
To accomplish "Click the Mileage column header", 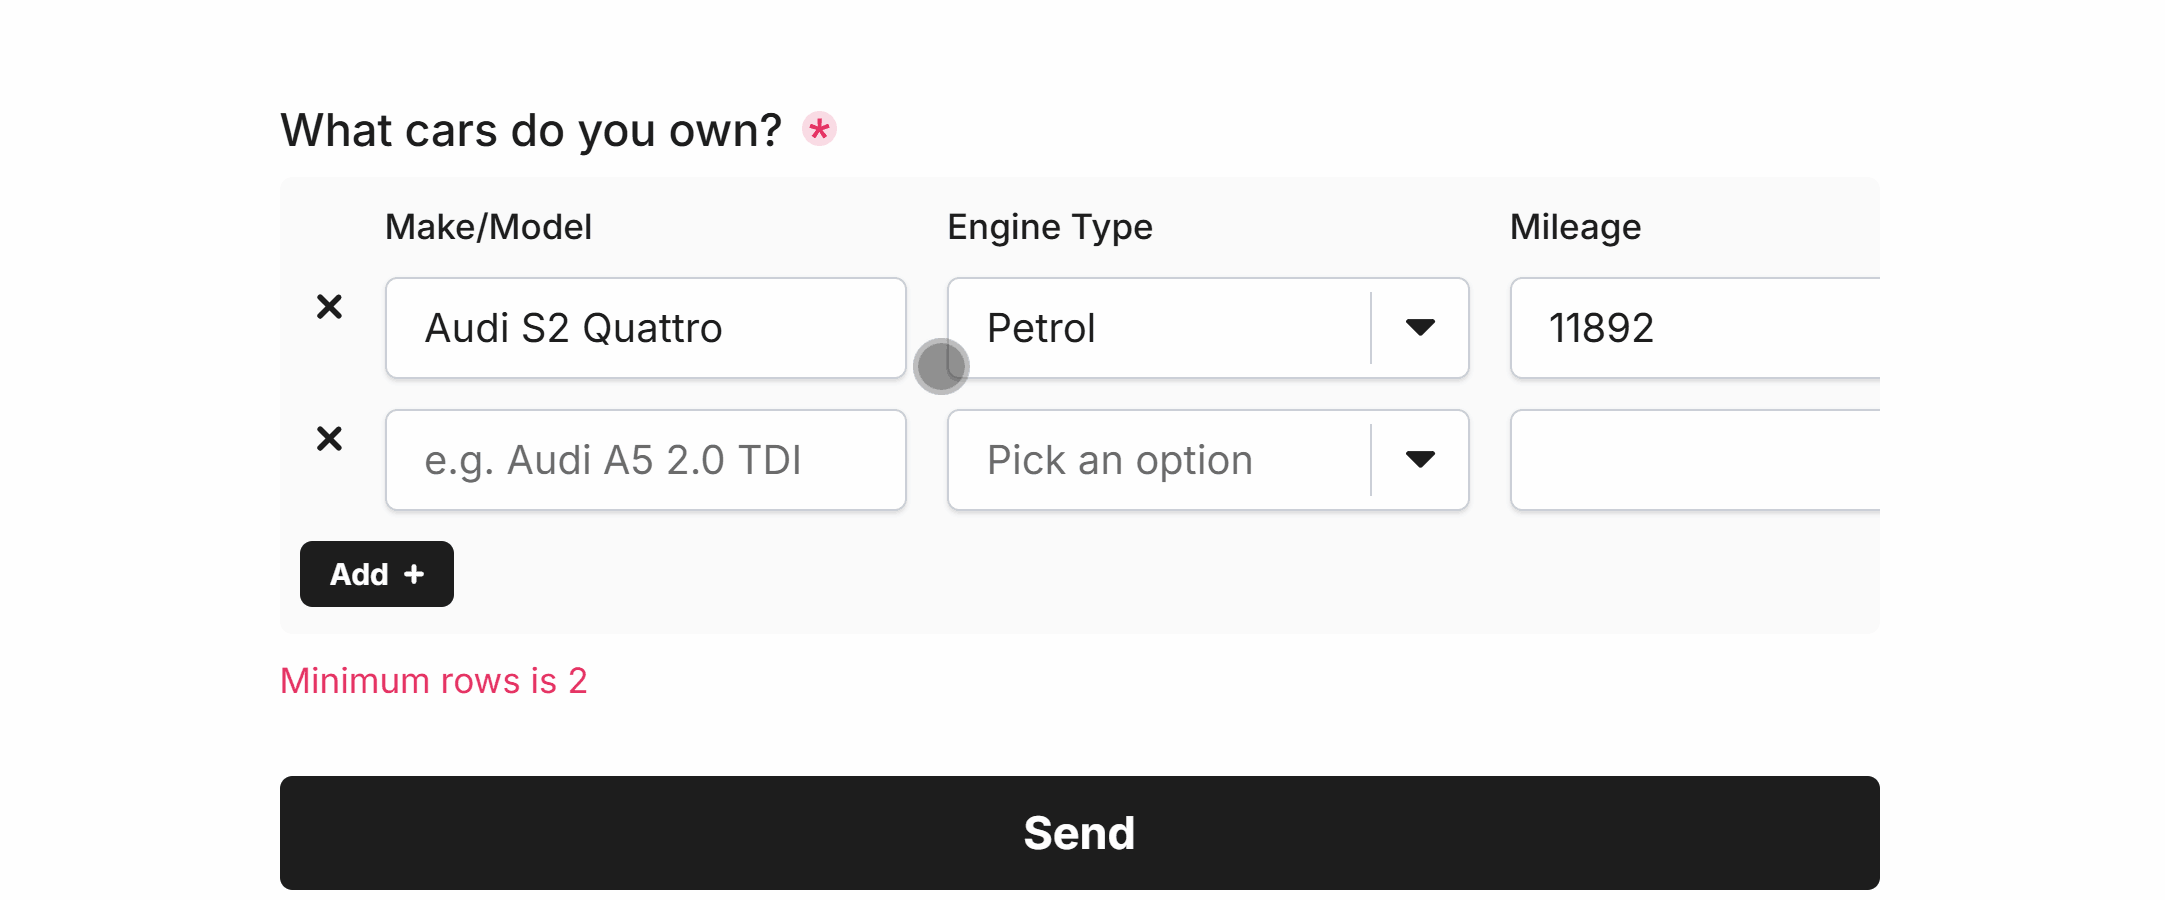I will click(x=1575, y=227).
